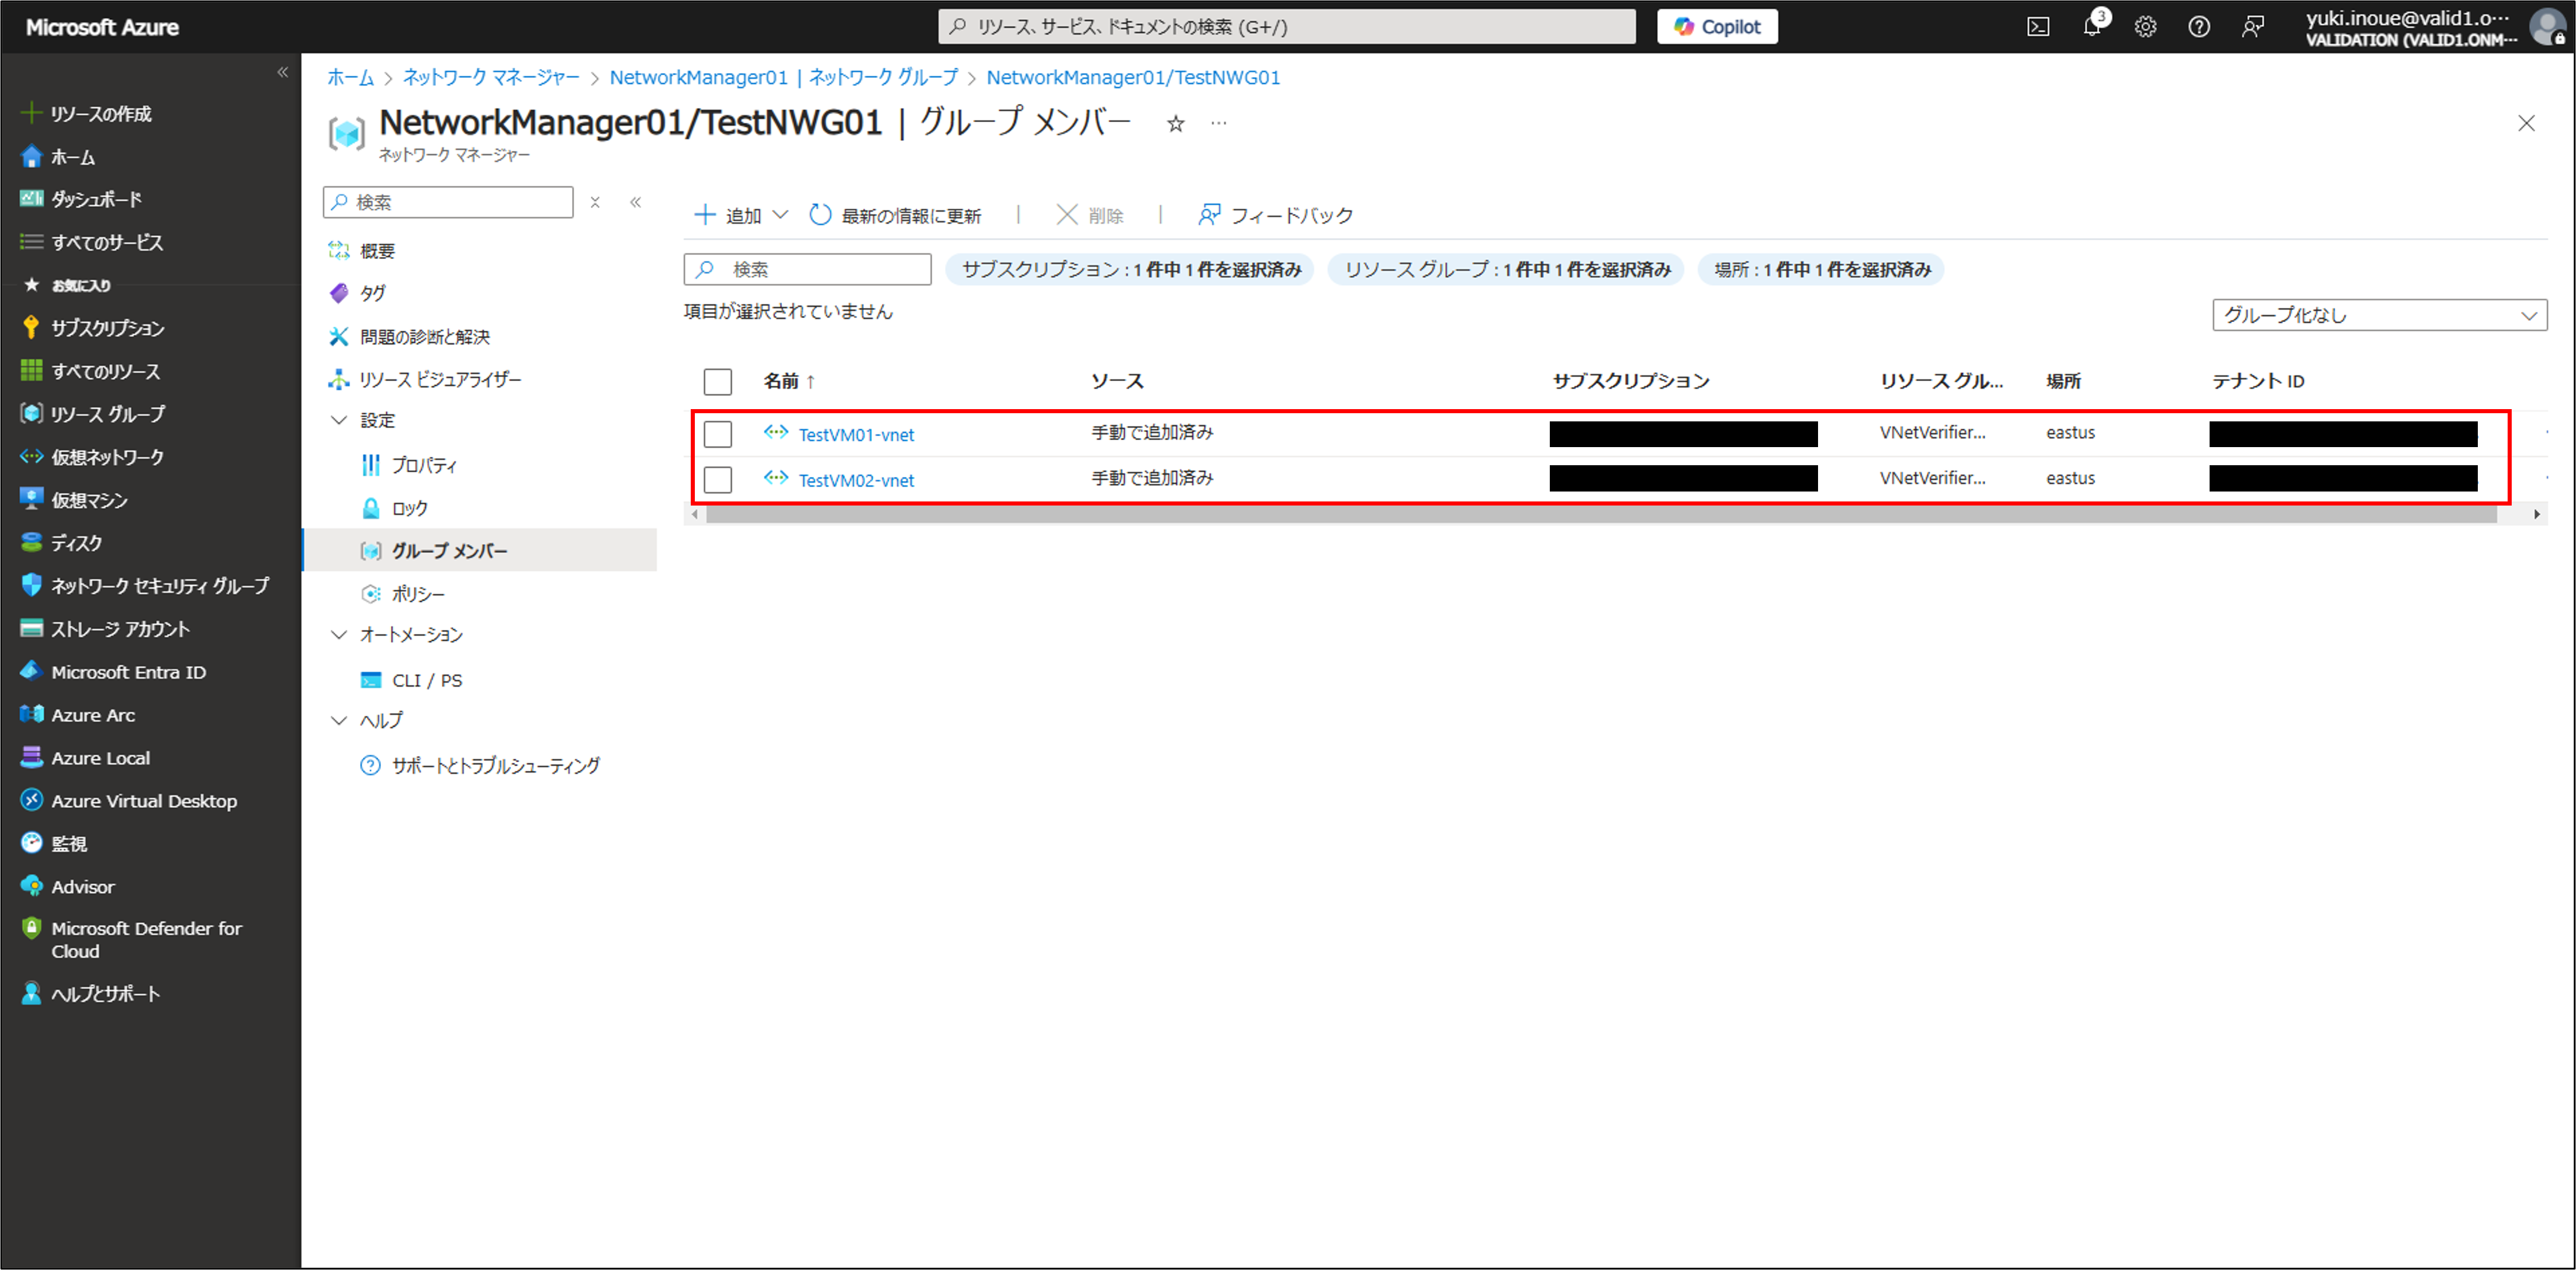Open サブスクリプション filter pill
This screenshot has width=2576, height=1270.
[x=1130, y=270]
